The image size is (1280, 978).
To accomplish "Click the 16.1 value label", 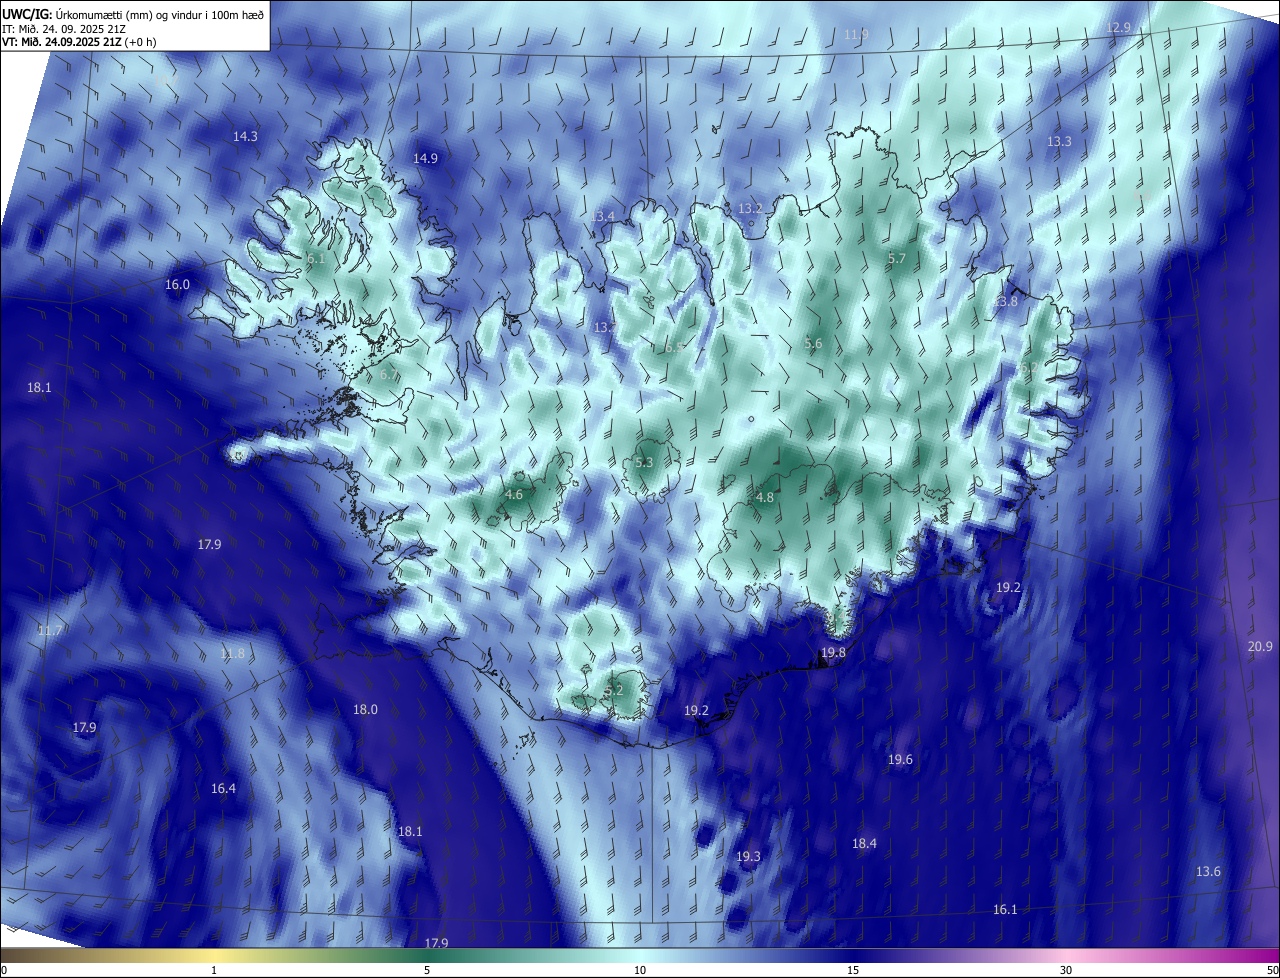I will (1005, 910).
